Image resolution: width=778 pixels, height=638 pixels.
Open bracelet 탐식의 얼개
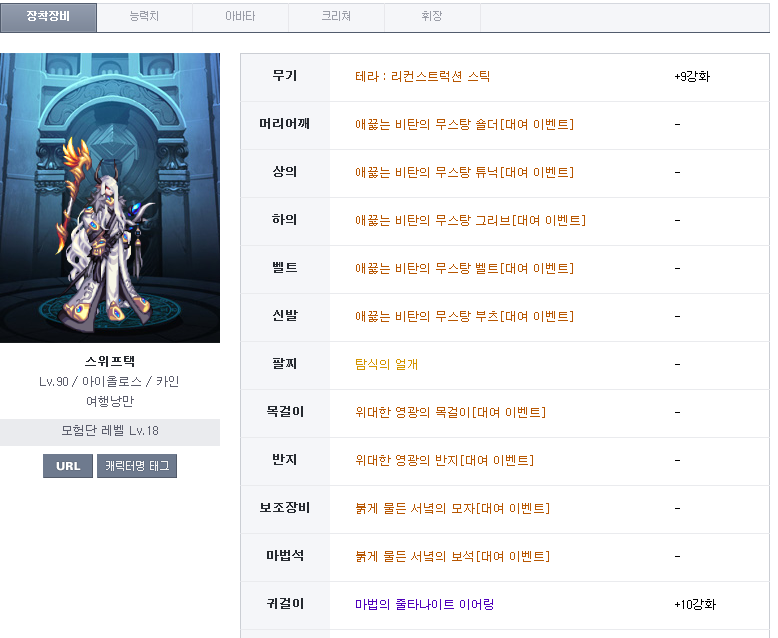pyautogui.click(x=387, y=365)
